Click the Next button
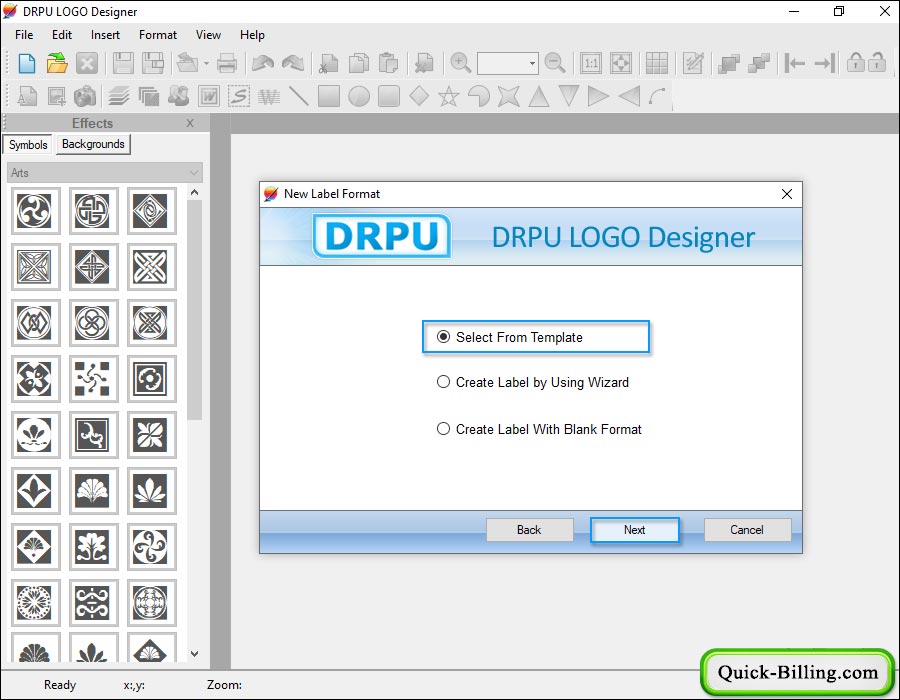 pyautogui.click(x=634, y=530)
